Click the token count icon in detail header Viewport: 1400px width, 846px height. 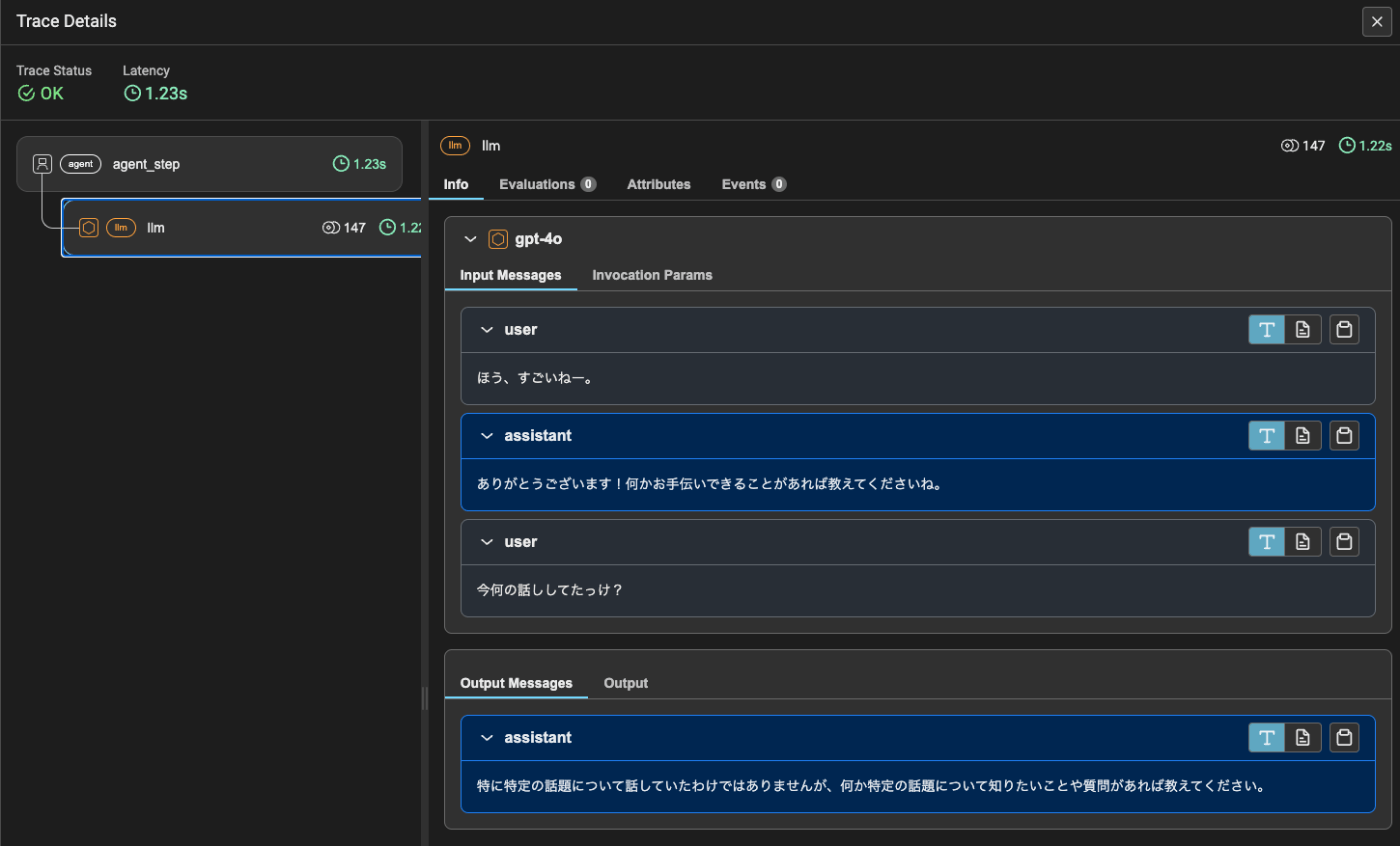tap(1289, 146)
